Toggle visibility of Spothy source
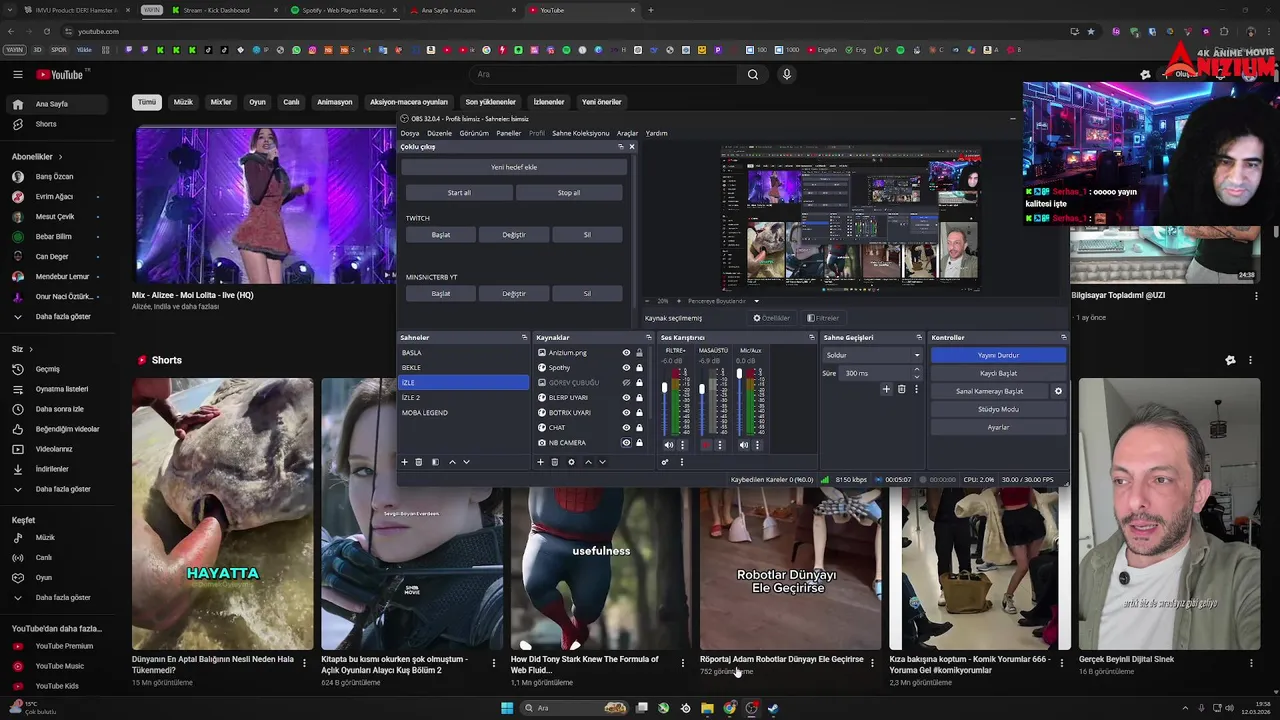The image size is (1280, 720). click(626, 368)
